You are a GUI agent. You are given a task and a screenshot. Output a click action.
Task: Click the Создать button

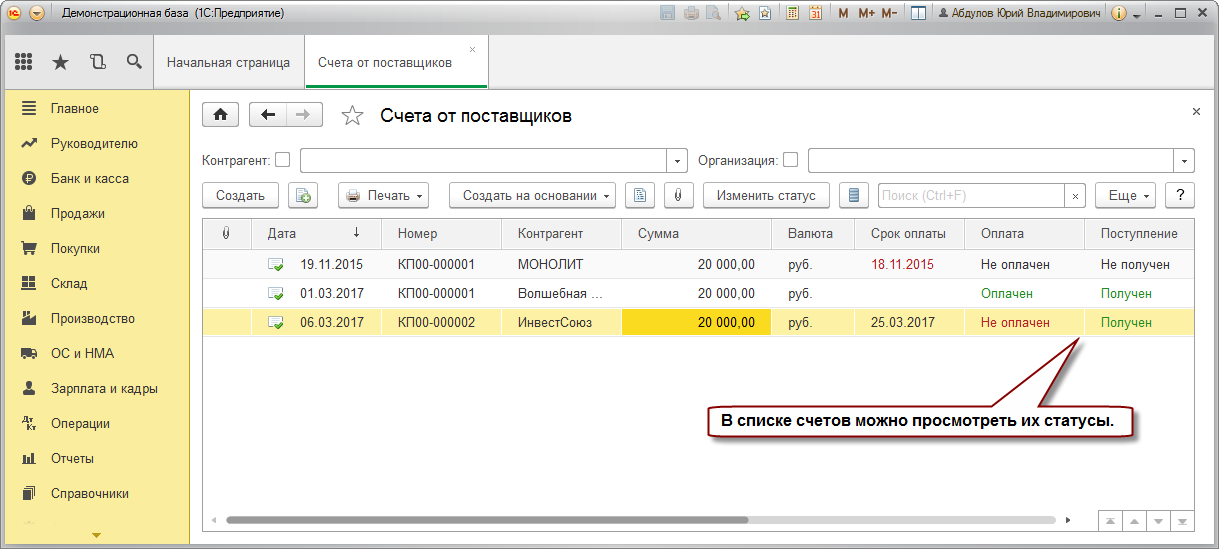click(240, 196)
